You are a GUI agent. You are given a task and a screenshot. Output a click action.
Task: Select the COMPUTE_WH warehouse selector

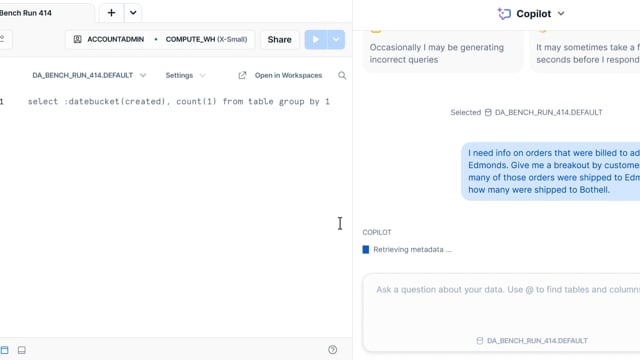click(x=206, y=39)
